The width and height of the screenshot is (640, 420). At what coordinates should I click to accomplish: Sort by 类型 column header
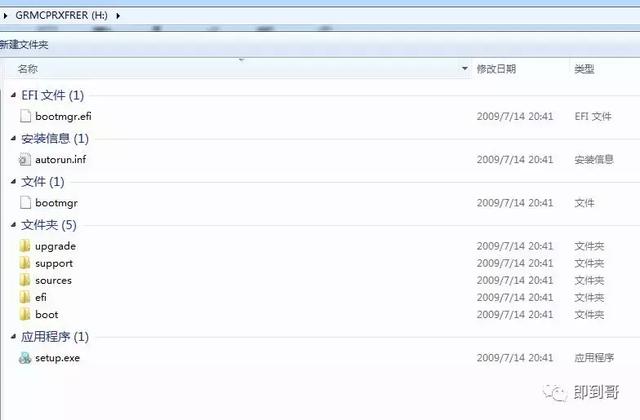(x=584, y=69)
